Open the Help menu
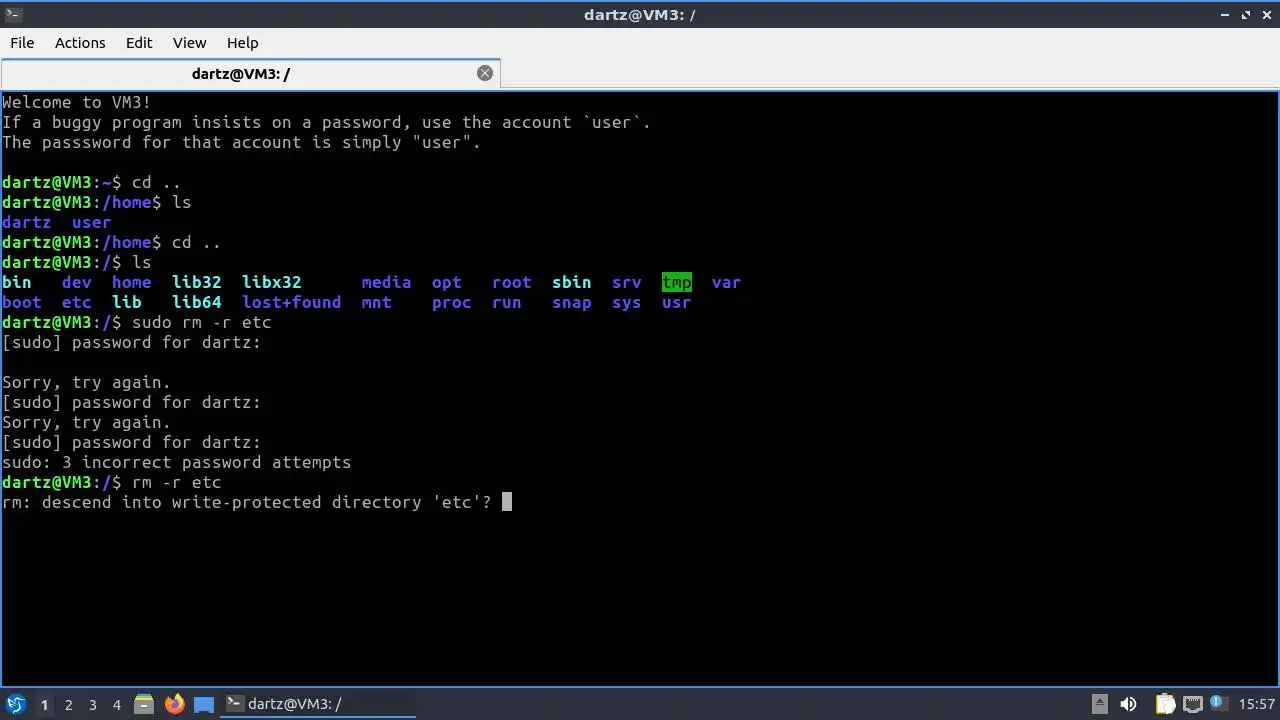The image size is (1280, 720). [242, 43]
